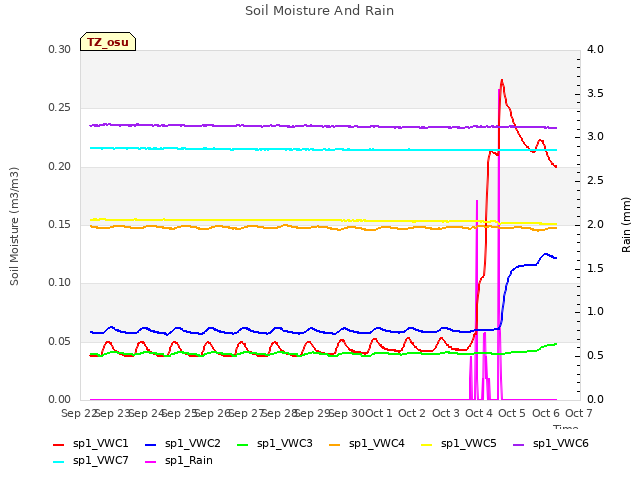Click the TZ_osu annotation label
Viewport: 640px width, 480px height.
click(108, 42)
